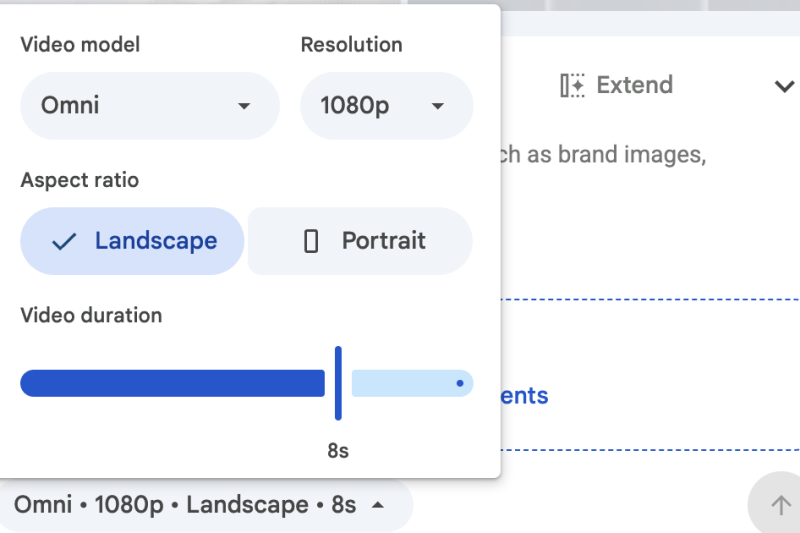
Task: Click the portrait rectangle icon
Action: 311,241
